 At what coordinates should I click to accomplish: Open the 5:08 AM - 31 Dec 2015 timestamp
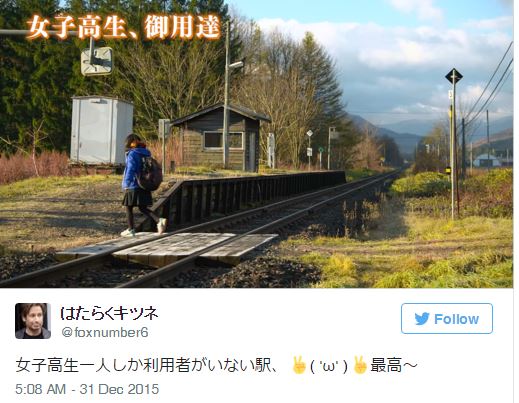[x=87, y=389]
